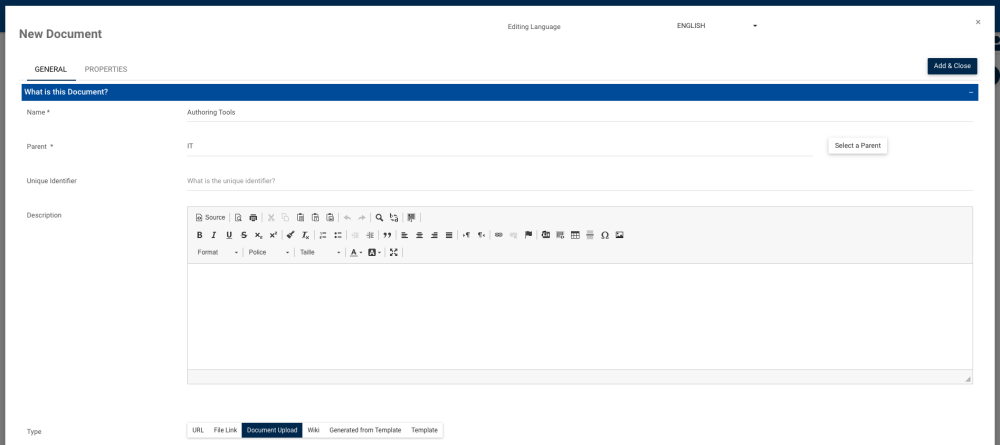
Task: Select Generated from Template type
Action: (x=365, y=430)
